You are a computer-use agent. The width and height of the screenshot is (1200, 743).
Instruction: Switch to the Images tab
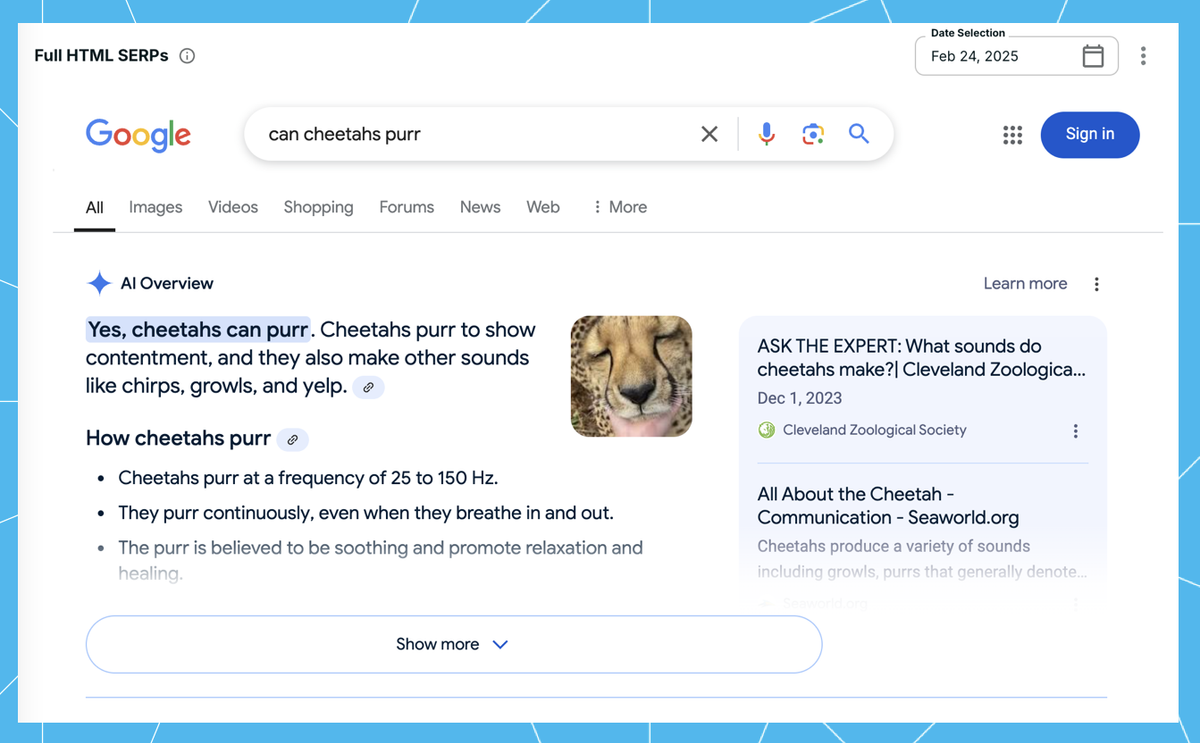pos(155,207)
